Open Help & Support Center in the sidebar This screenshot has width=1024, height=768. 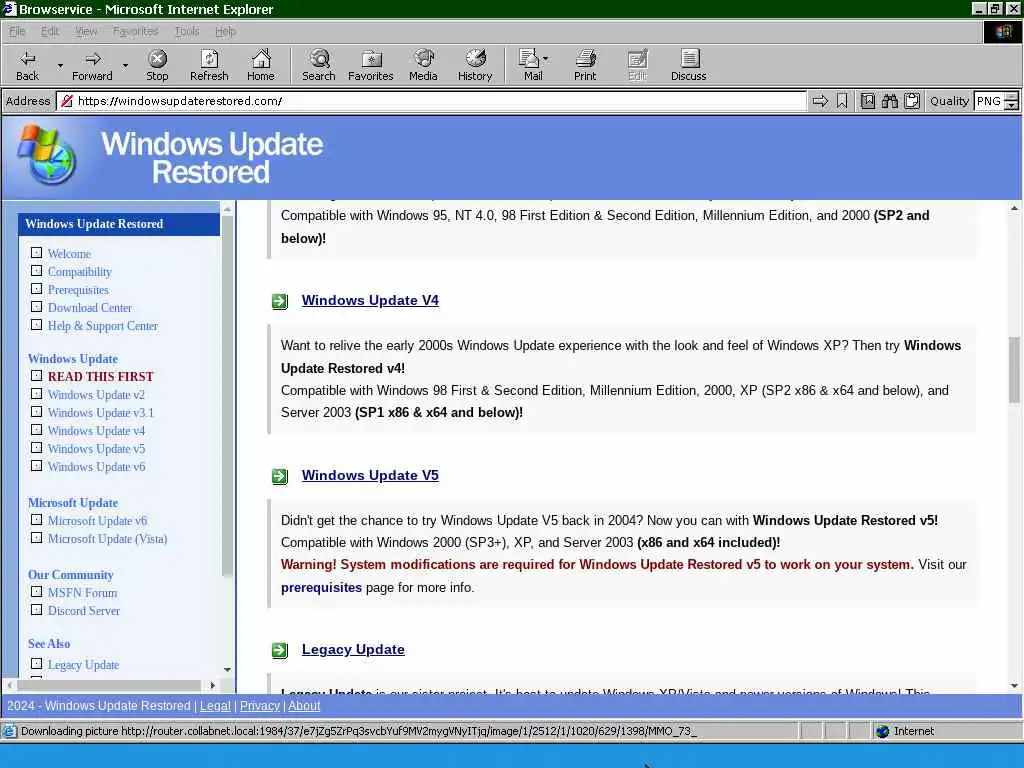[103, 326]
